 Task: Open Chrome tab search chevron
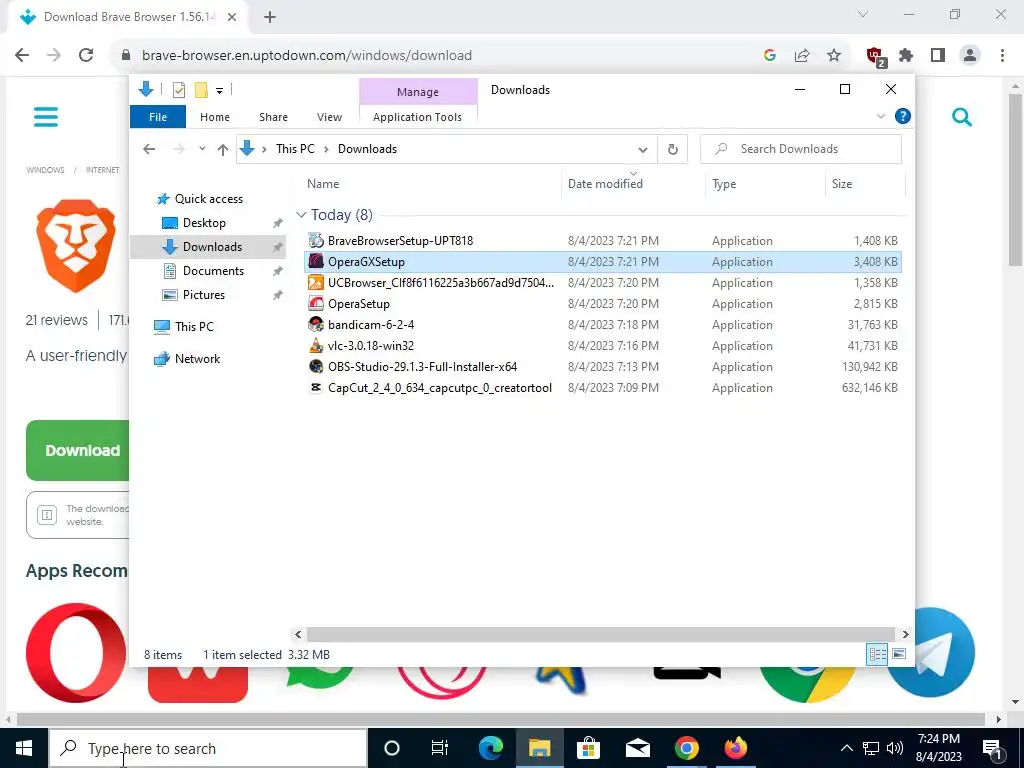click(863, 14)
